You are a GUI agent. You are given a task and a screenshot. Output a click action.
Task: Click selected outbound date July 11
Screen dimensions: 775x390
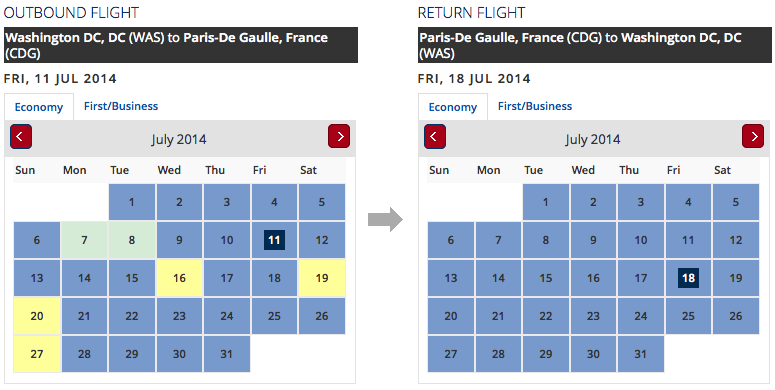(x=274, y=240)
